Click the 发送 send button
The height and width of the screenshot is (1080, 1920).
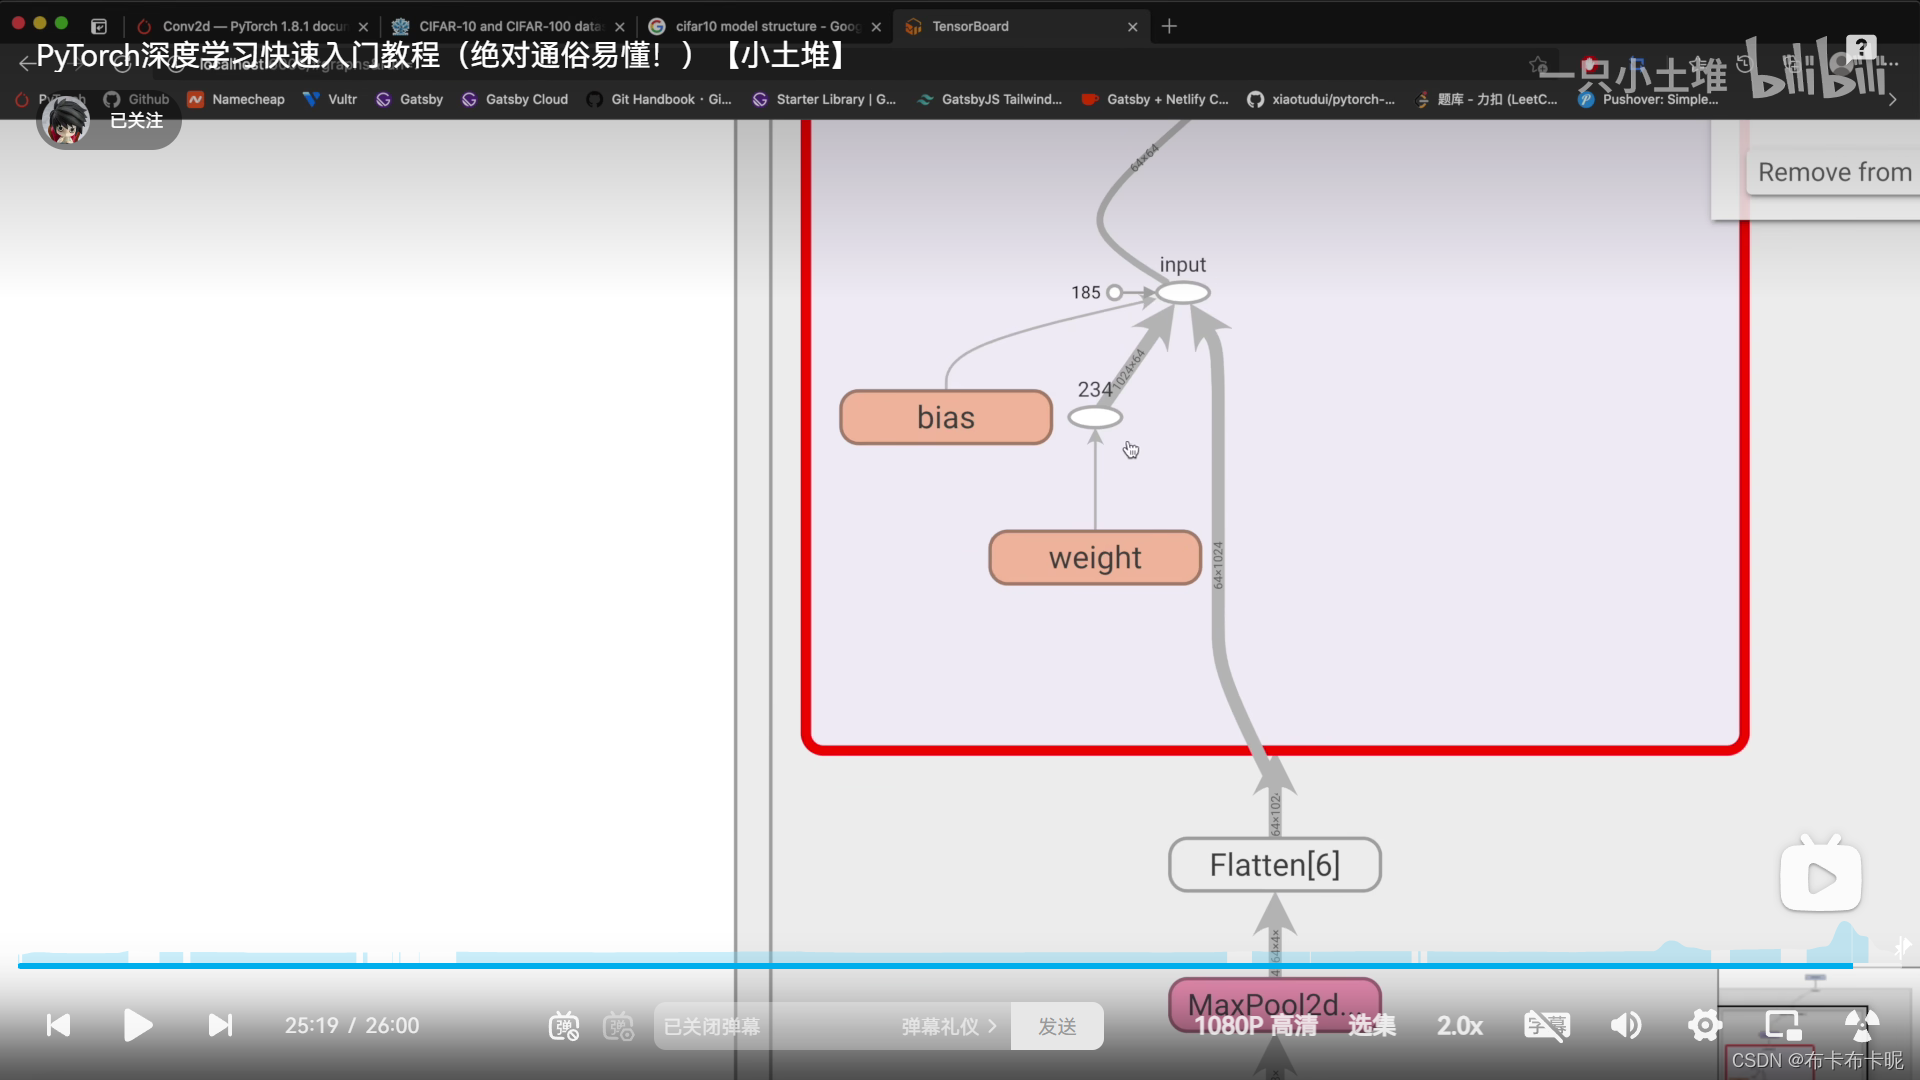tap(1057, 1026)
